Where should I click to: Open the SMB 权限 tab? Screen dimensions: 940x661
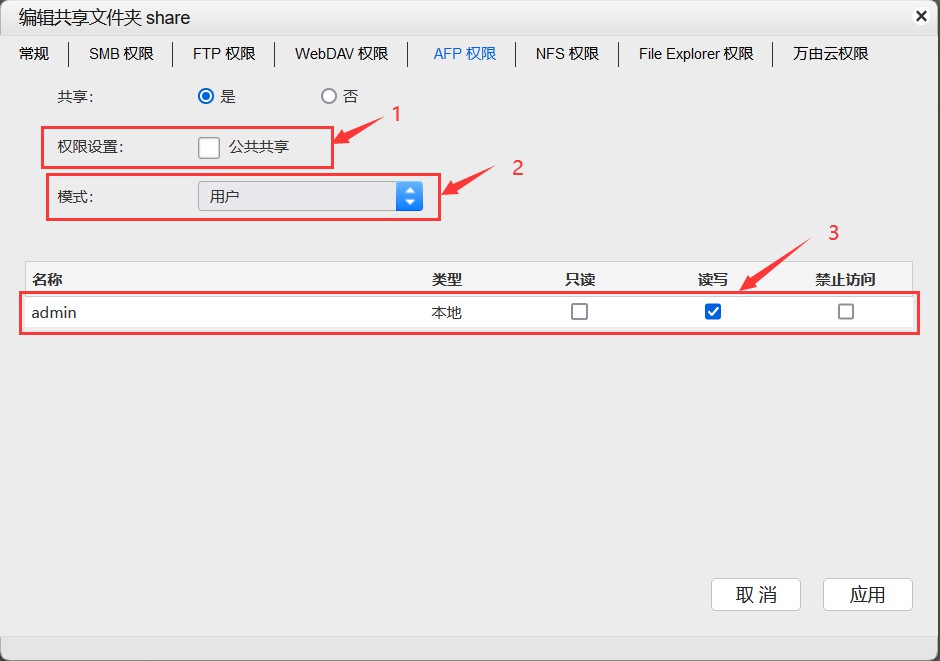(x=121, y=54)
